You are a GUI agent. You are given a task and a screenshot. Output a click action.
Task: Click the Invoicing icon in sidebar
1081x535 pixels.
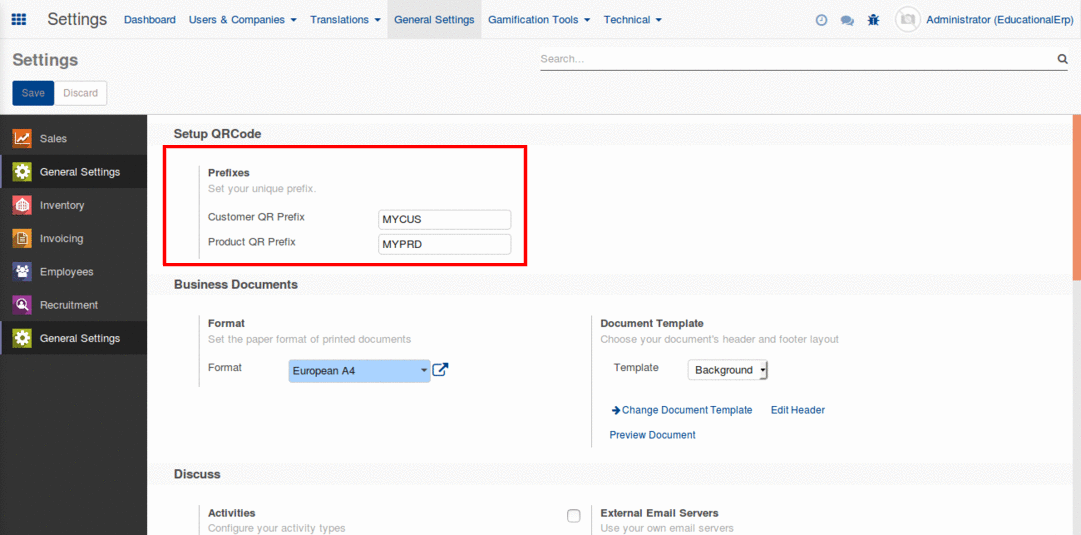[x=23, y=239]
